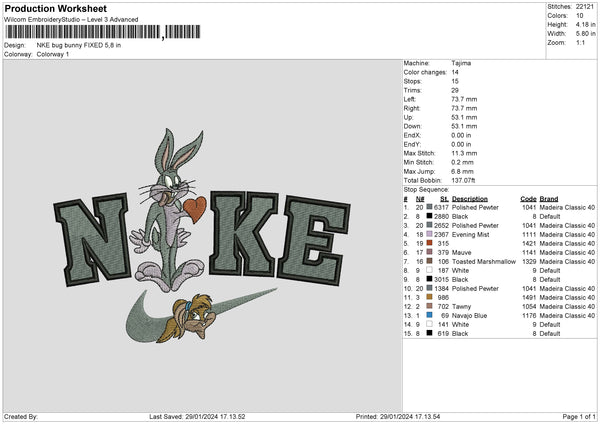Select the Zoom value "1:1"

580,42
